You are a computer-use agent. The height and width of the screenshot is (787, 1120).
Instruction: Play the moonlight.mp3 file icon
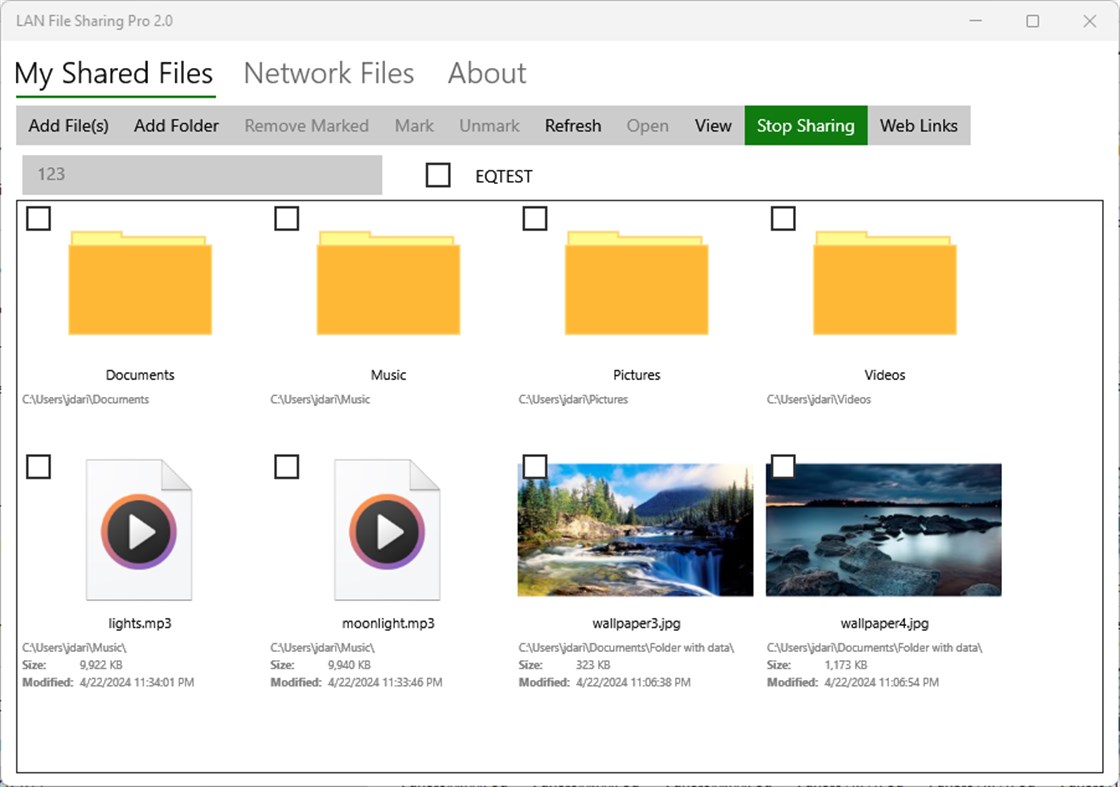pos(388,528)
